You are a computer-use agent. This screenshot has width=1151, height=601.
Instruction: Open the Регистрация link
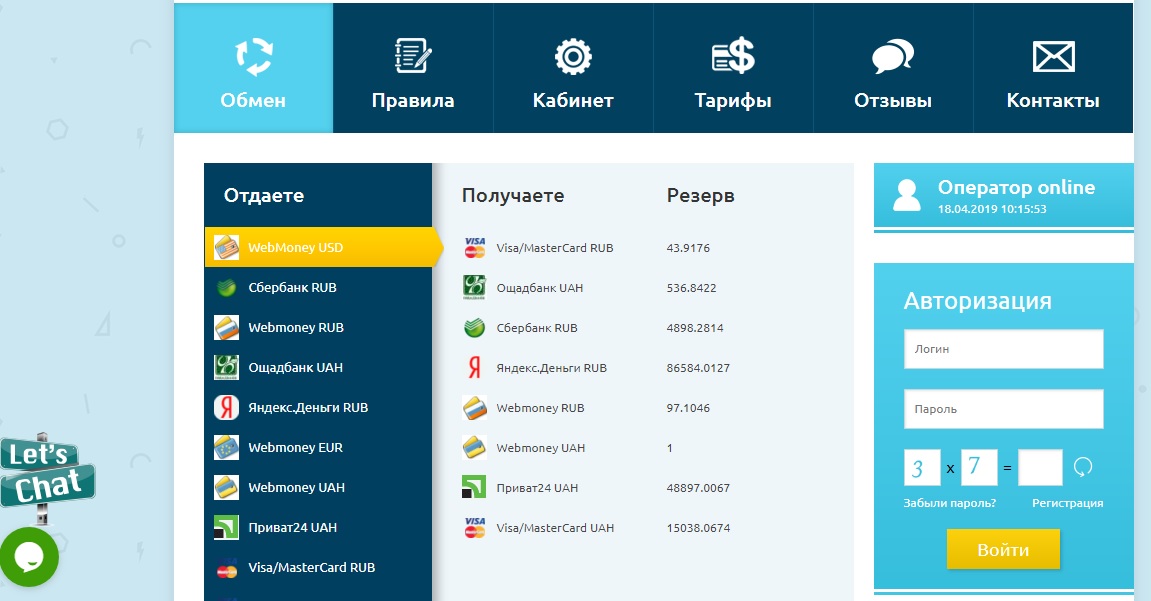point(1067,503)
